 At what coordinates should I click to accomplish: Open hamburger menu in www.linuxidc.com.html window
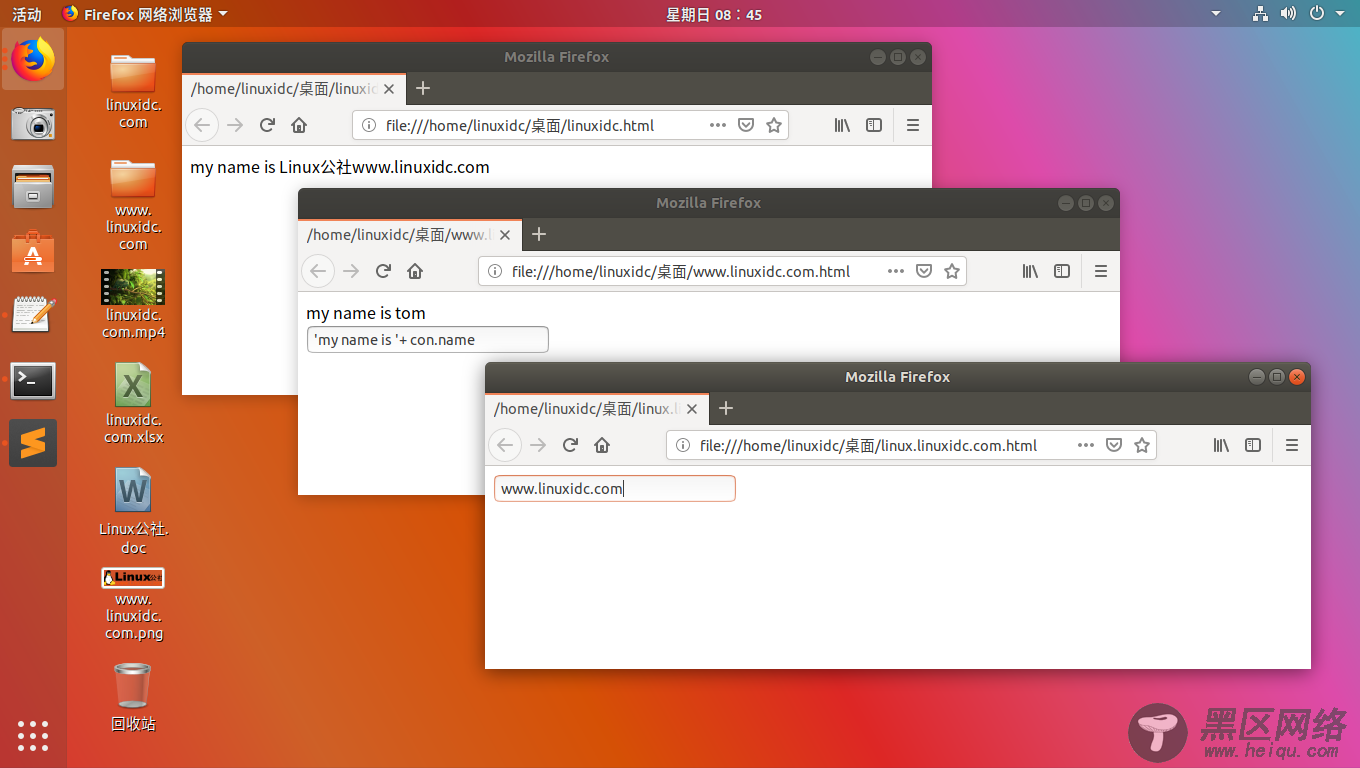1101,271
